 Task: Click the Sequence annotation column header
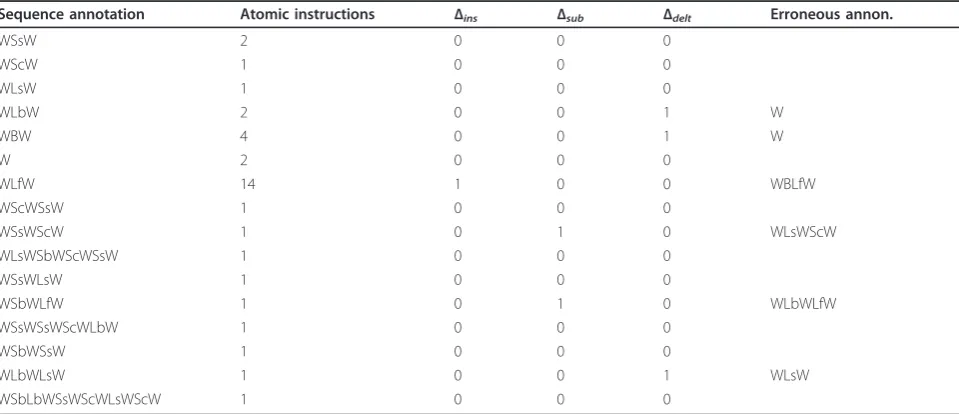click(x=72, y=14)
